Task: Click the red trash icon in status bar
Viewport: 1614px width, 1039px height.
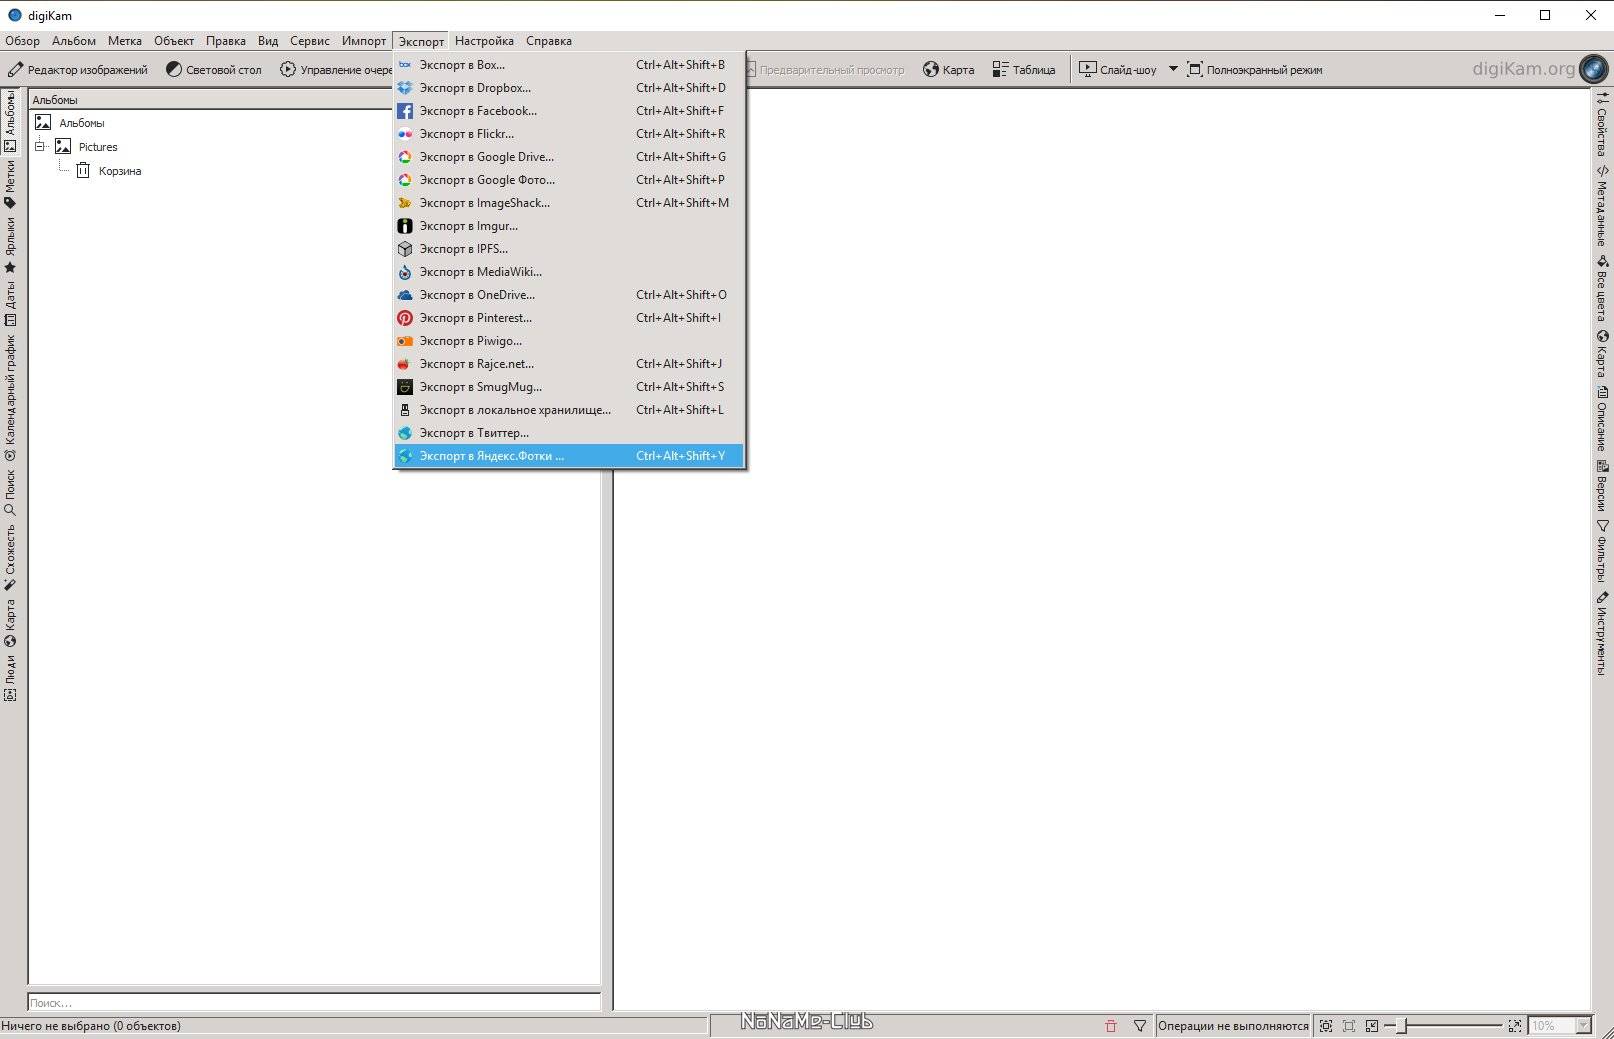Action: coord(1110,1025)
